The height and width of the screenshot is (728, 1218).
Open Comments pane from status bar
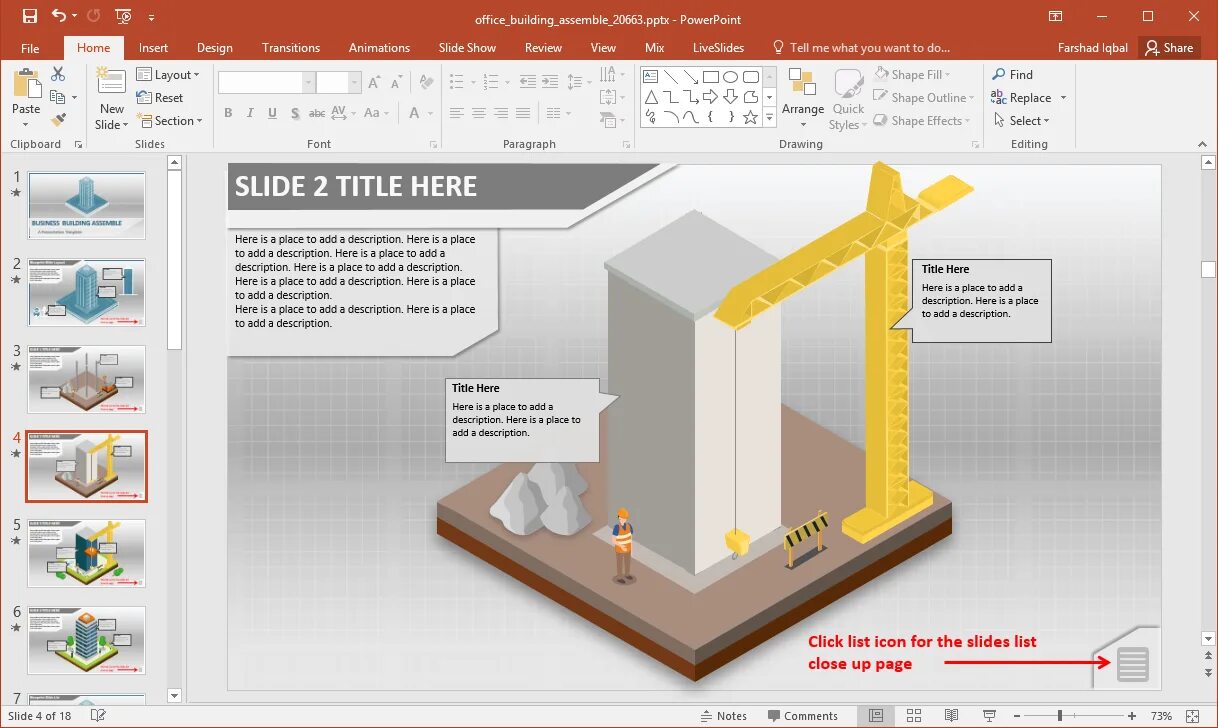point(802,716)
